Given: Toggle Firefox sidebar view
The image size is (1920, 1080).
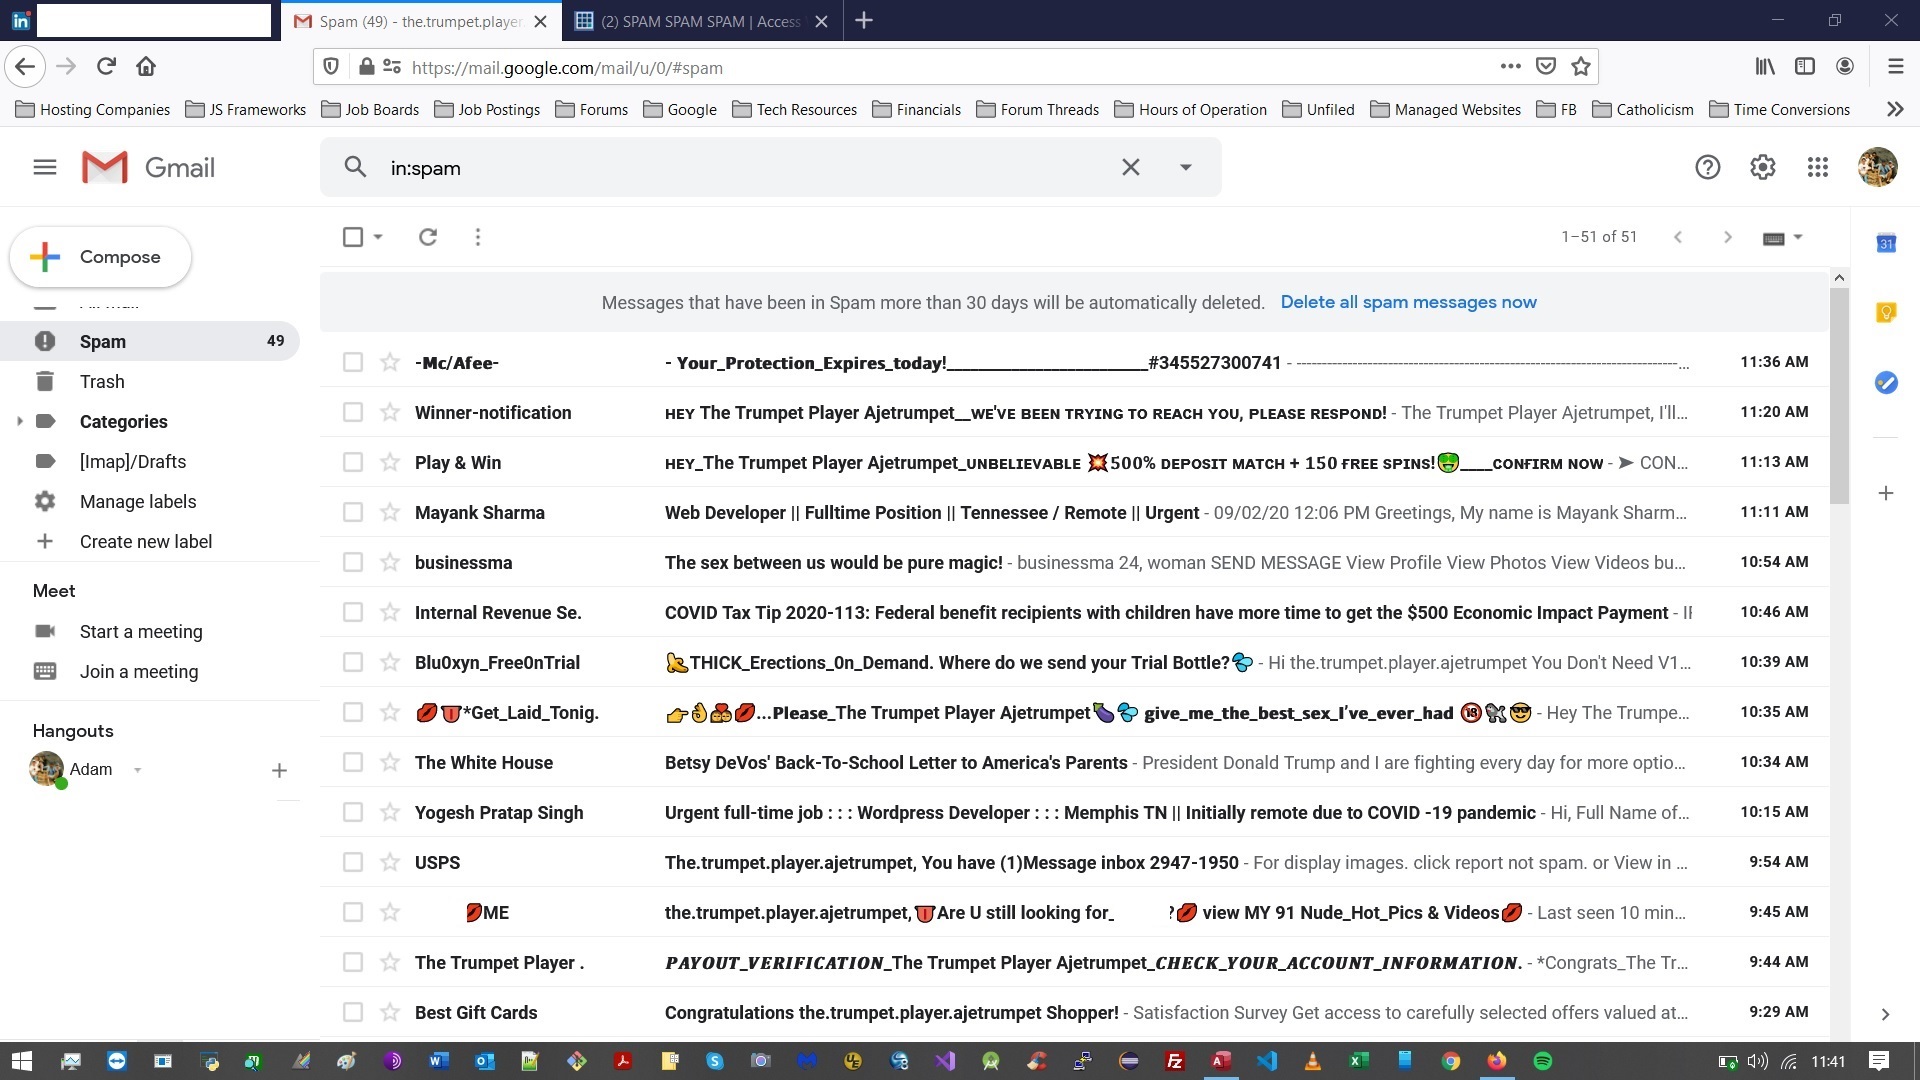Looking at the screenshot, I should 1805,67.
